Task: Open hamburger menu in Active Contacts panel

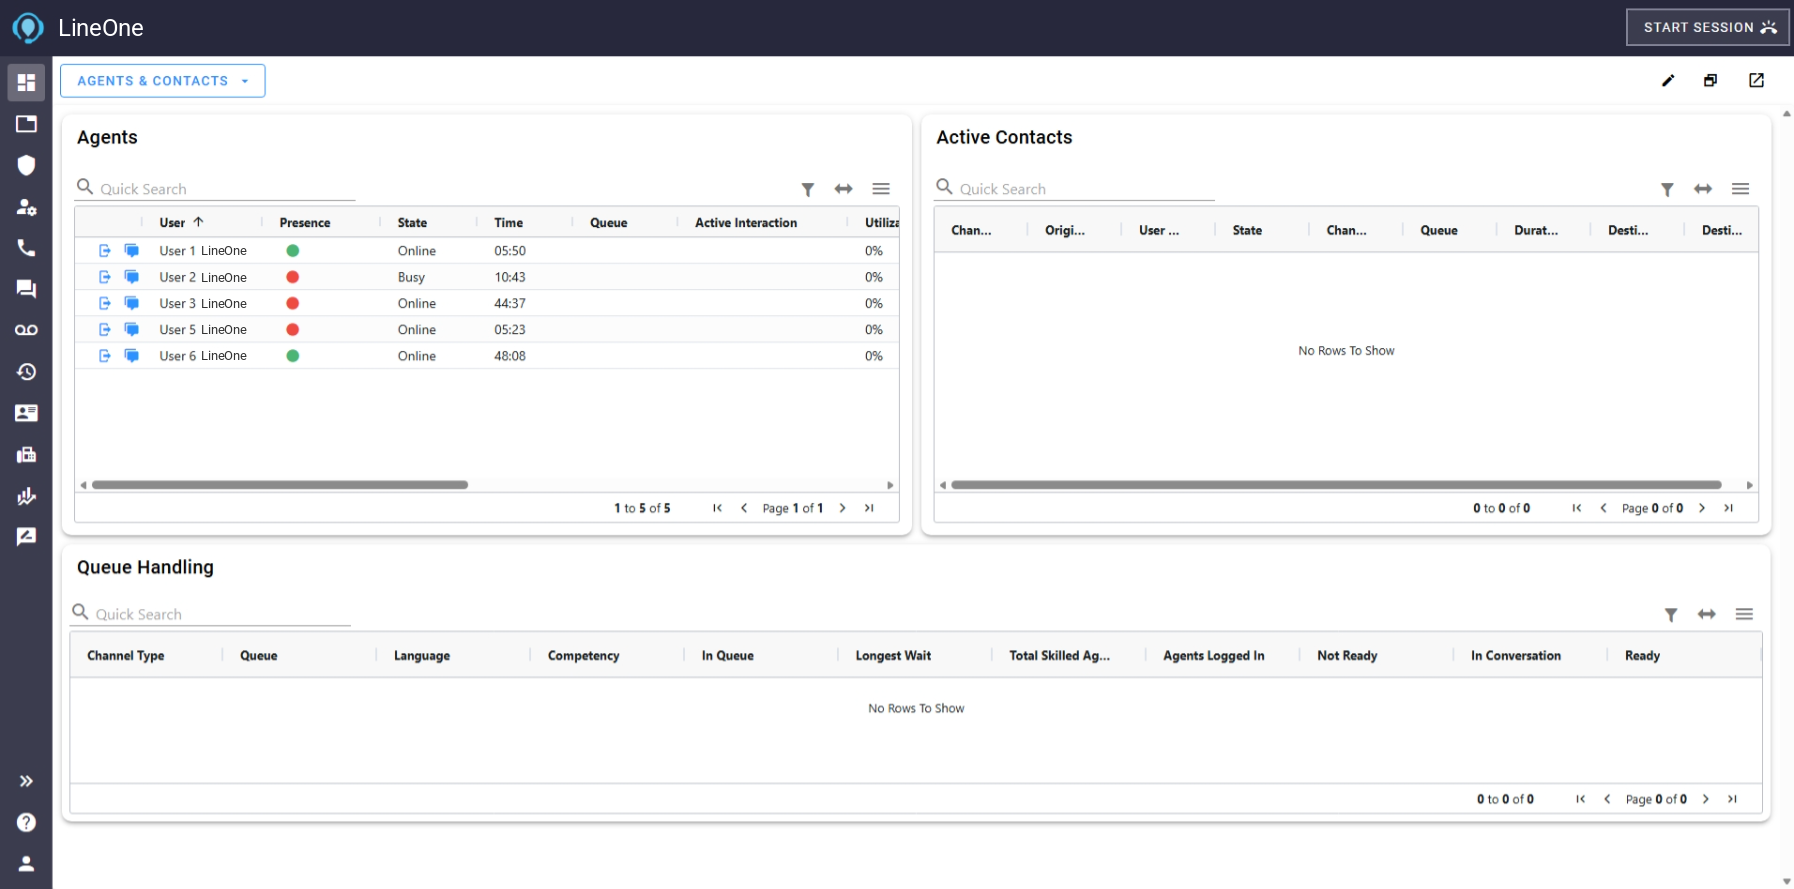Action: pos(1740,189)
